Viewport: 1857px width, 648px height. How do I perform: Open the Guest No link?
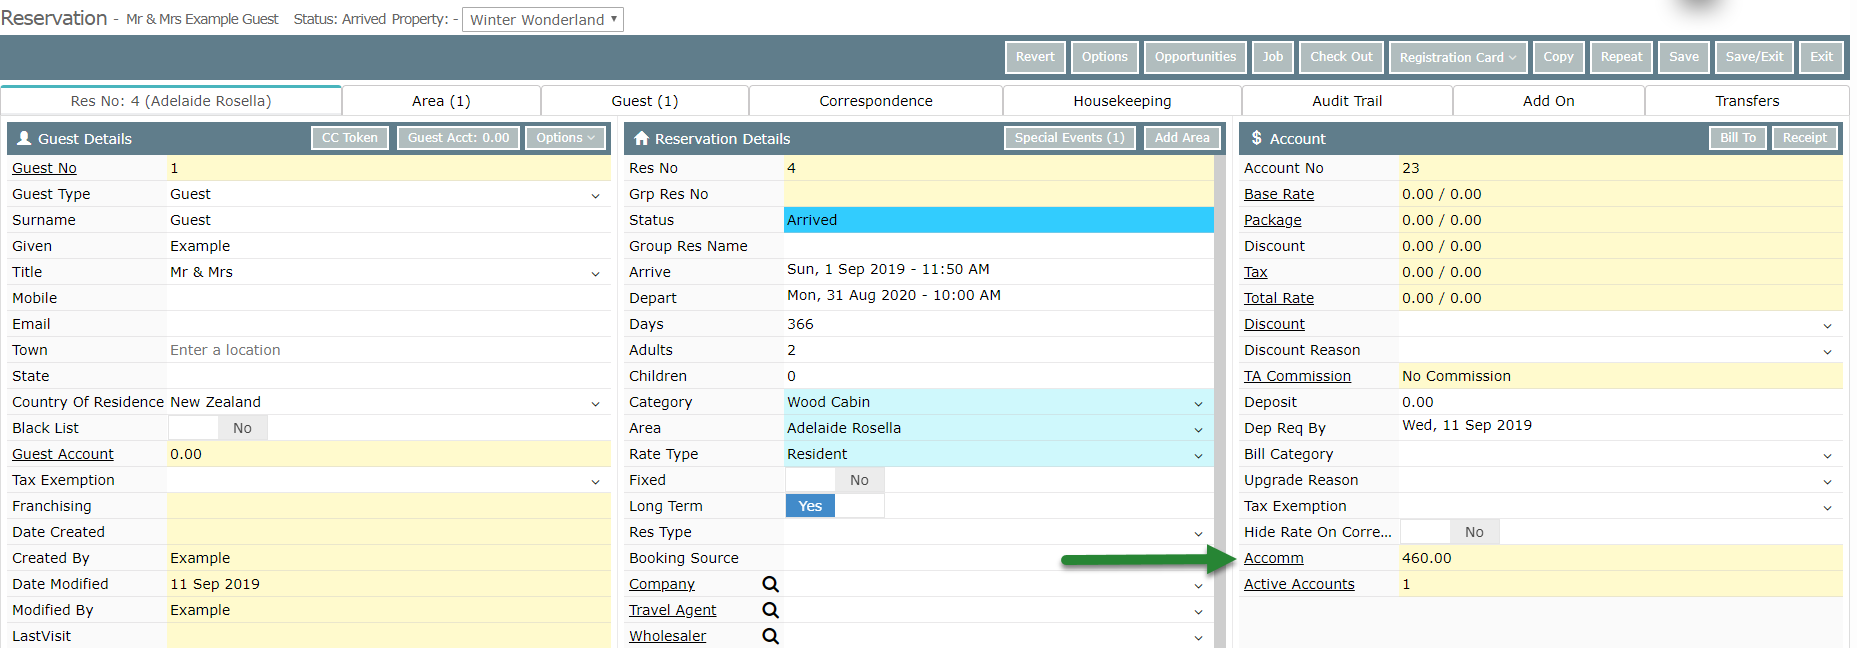[x=44, y=168]
